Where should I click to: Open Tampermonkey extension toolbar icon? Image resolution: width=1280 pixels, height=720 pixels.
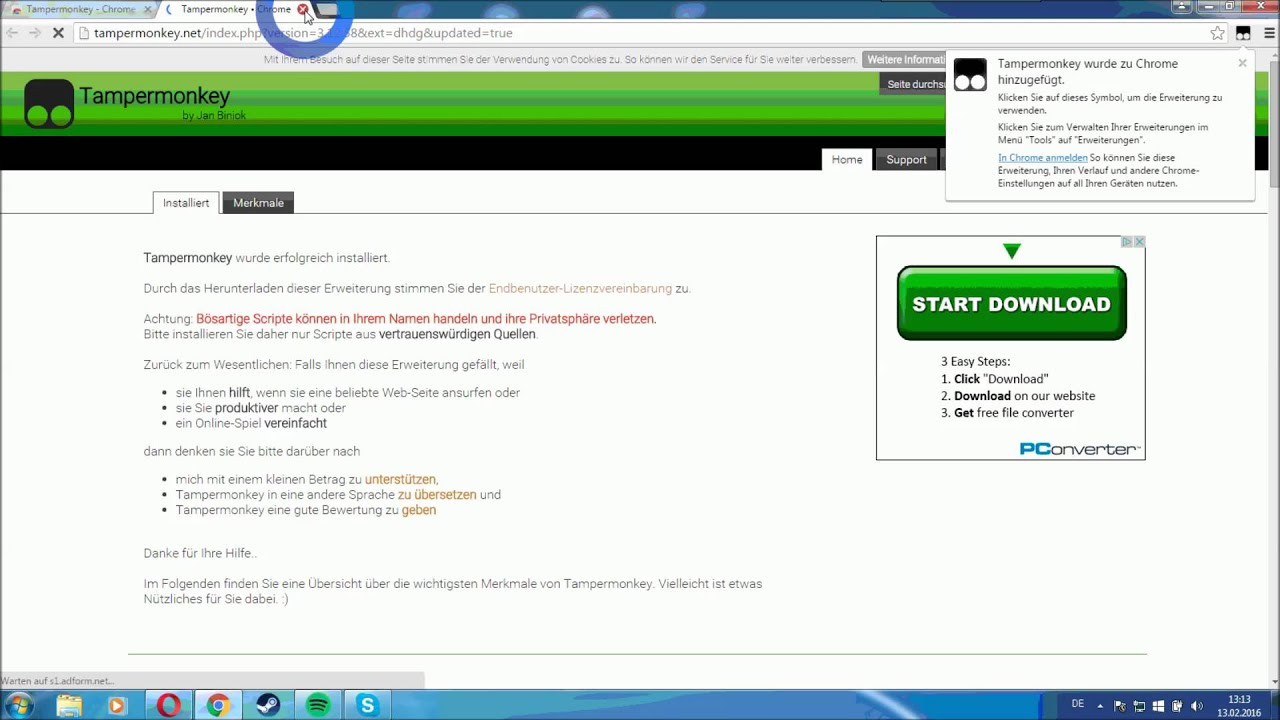tap(1243, 33)
